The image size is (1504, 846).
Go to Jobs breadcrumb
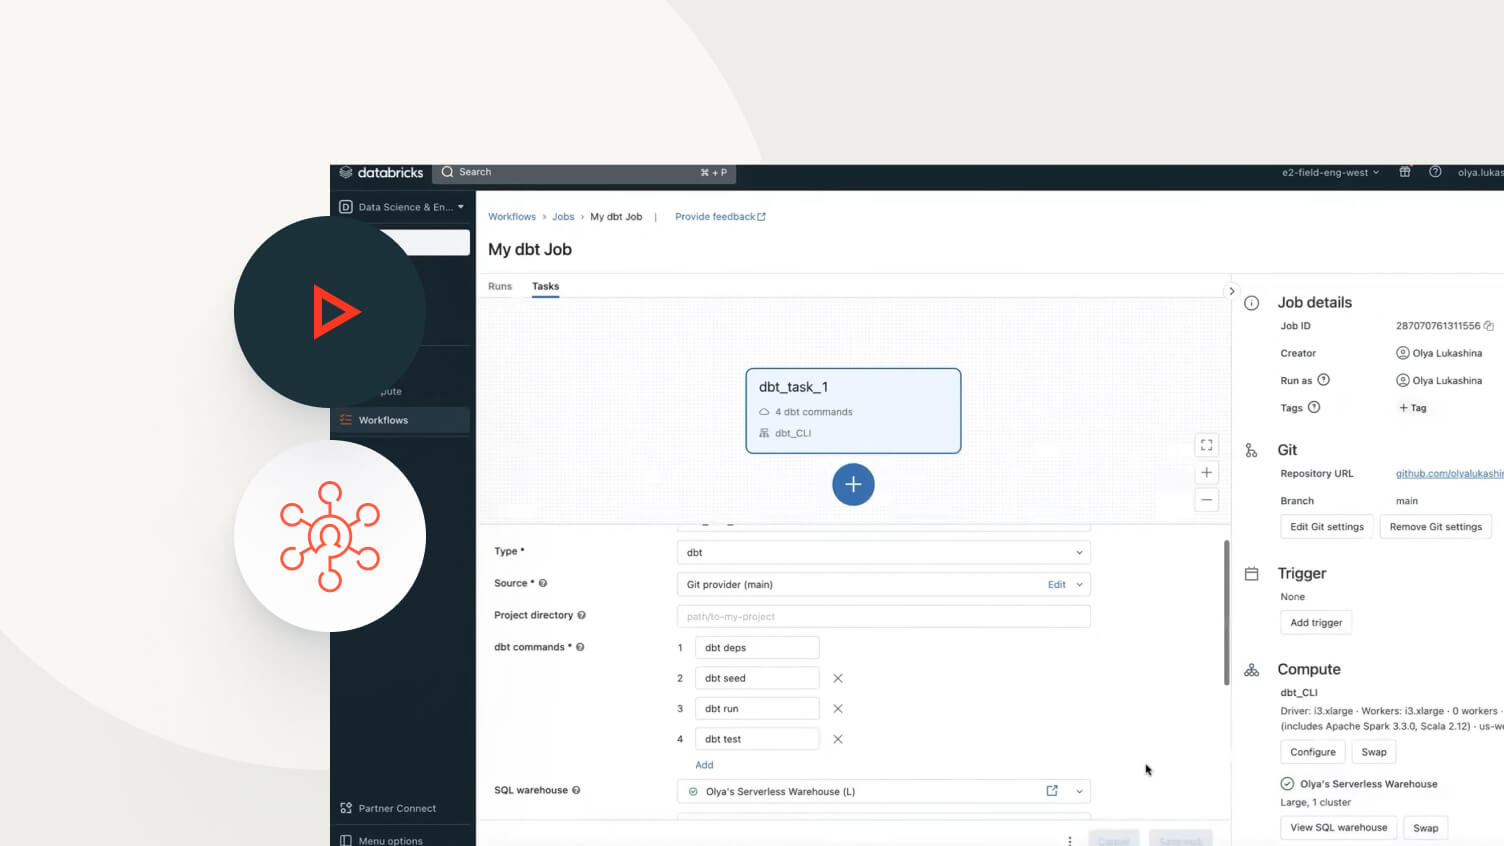563,217
